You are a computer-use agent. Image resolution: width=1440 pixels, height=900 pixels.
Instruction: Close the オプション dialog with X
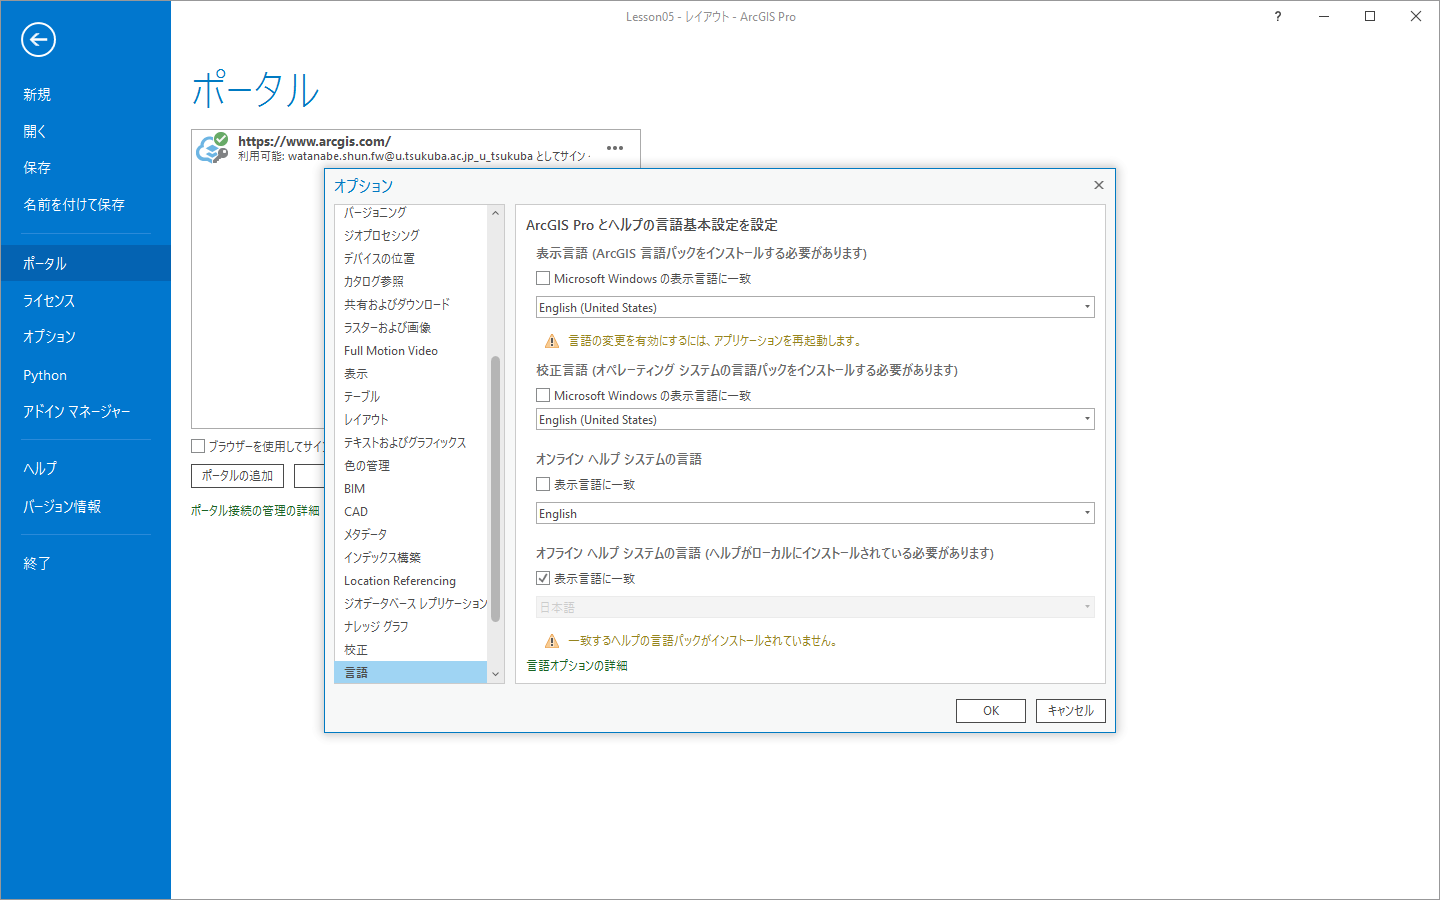tap(1098, 185)
